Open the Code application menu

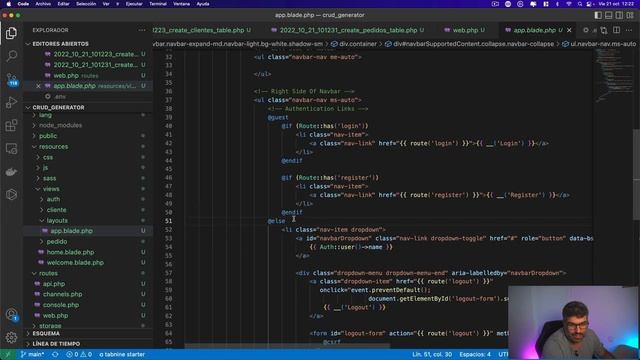(23, 4)
